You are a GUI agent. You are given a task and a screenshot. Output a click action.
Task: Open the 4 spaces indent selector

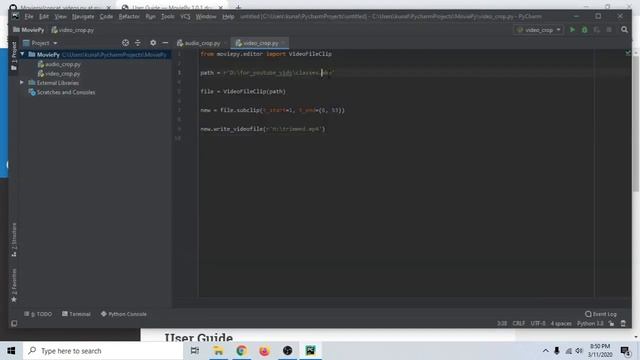(561, 324)
